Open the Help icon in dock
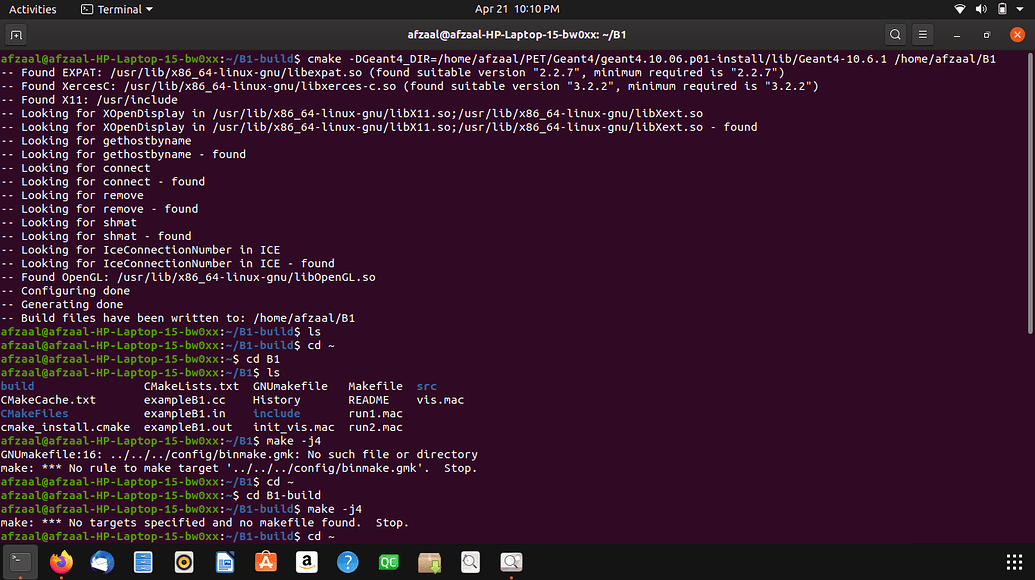This screenshot has height=580, width=1035. (x=347, y=563)
